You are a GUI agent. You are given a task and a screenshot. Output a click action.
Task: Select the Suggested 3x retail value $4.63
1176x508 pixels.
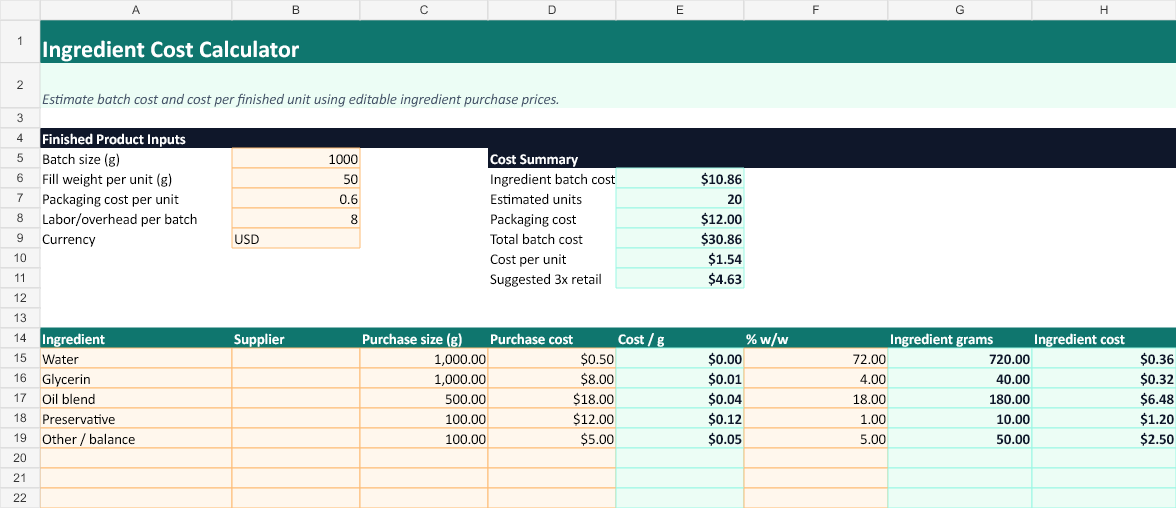pyautogui.click(x=680, y=279)
